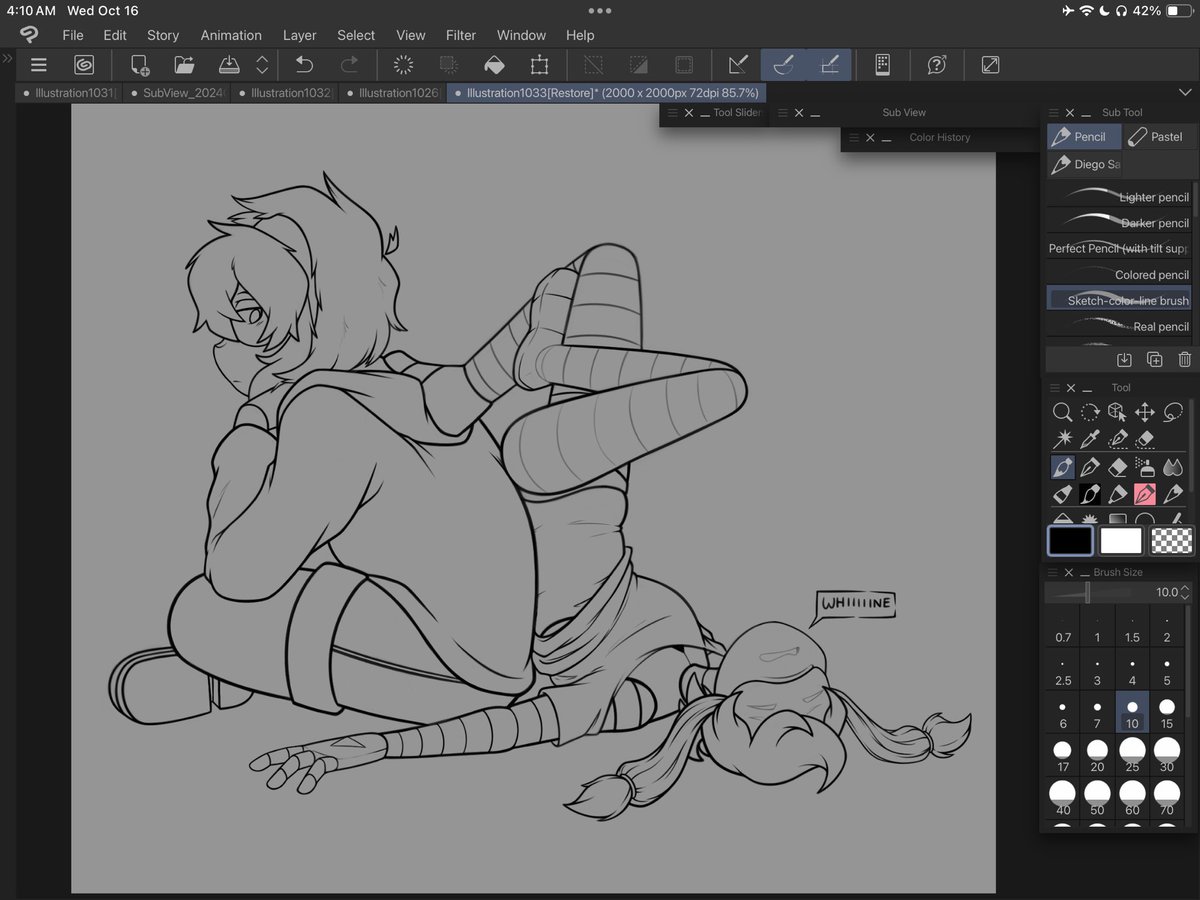Click the brush size stepper arrows
Image resolution: width=1200 pixels, height=900 pixels.
click(x=1187, y=593)
